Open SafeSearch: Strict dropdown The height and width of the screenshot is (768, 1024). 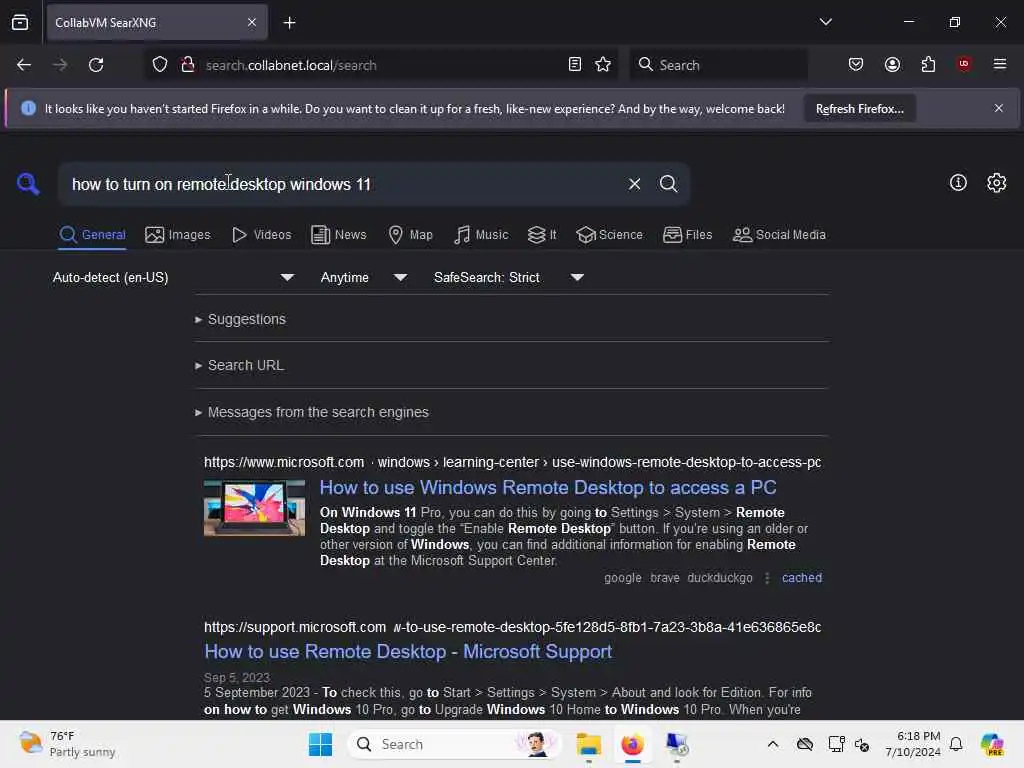(x=509, y=278)
